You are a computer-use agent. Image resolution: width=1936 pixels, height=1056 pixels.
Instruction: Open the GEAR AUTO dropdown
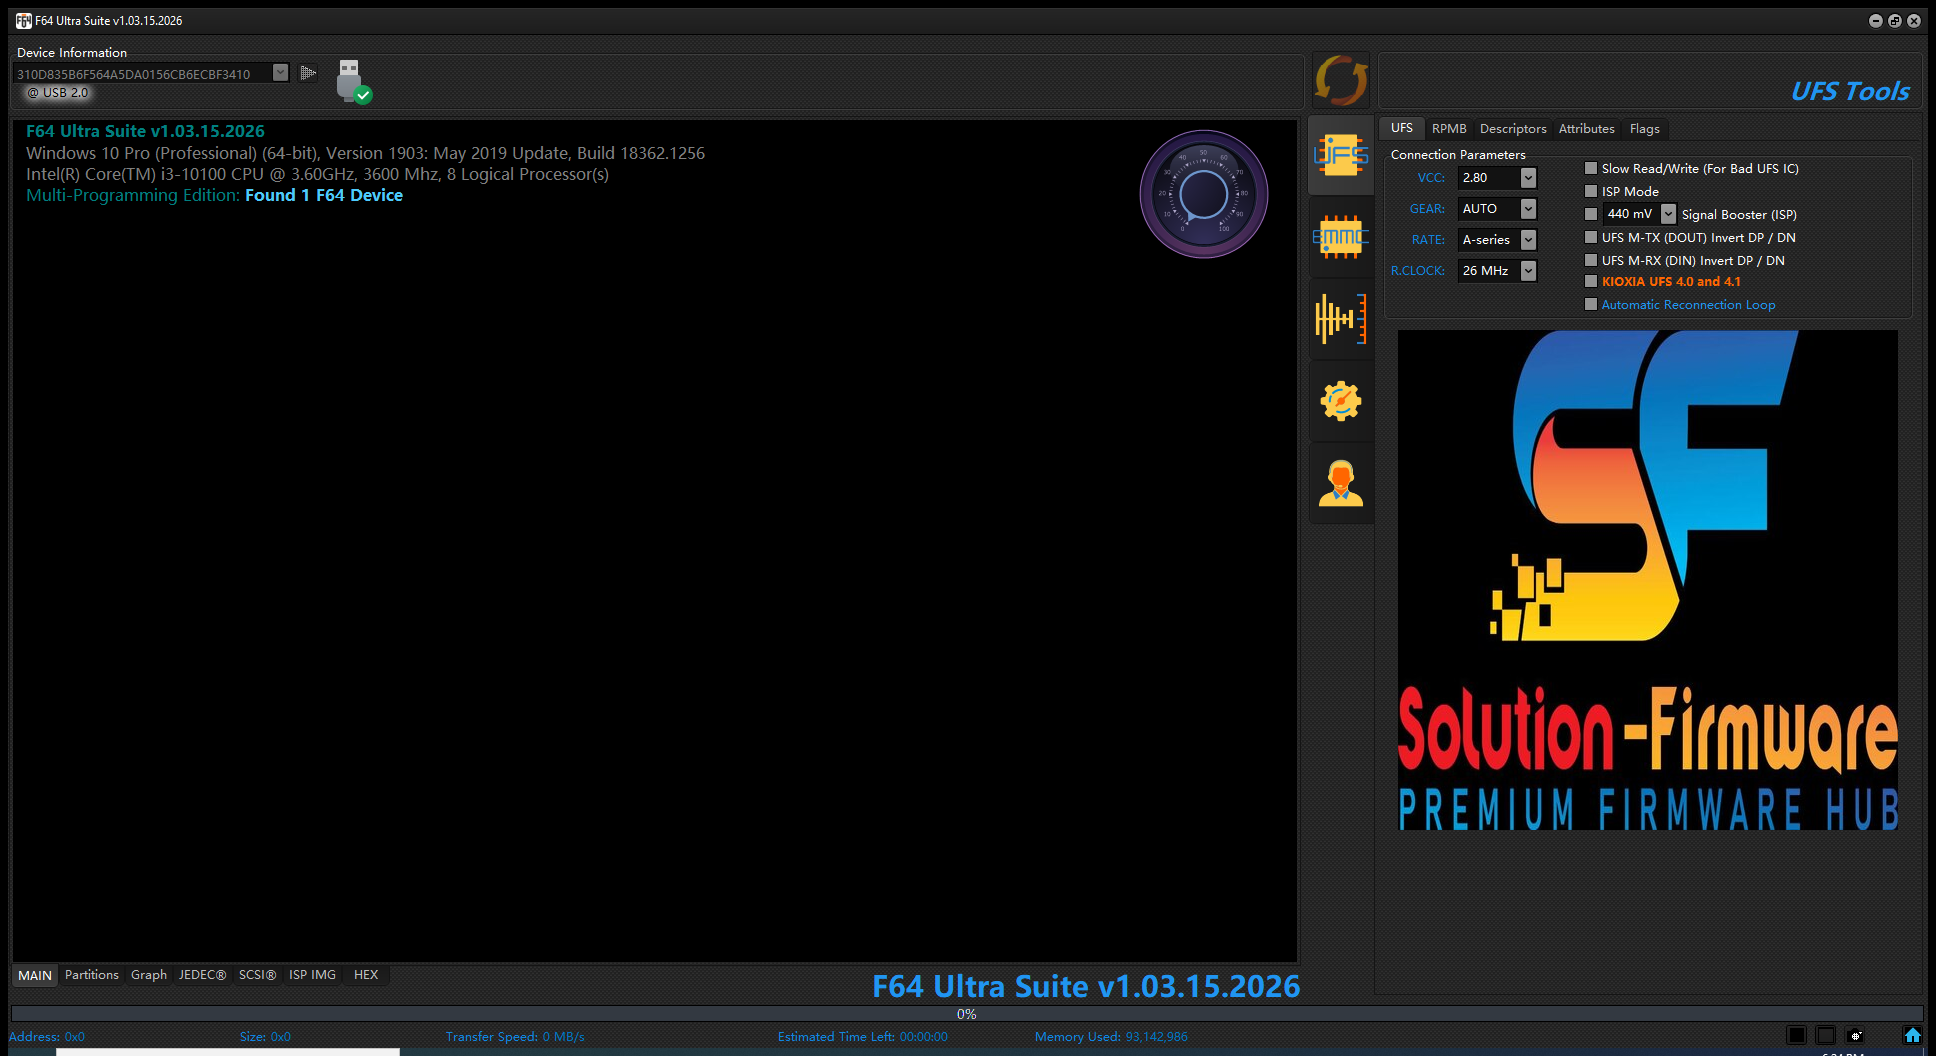click(x=1528, y=208)
